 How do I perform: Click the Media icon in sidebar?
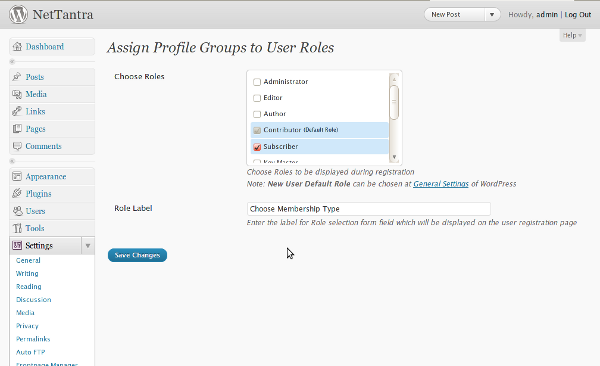17,94
